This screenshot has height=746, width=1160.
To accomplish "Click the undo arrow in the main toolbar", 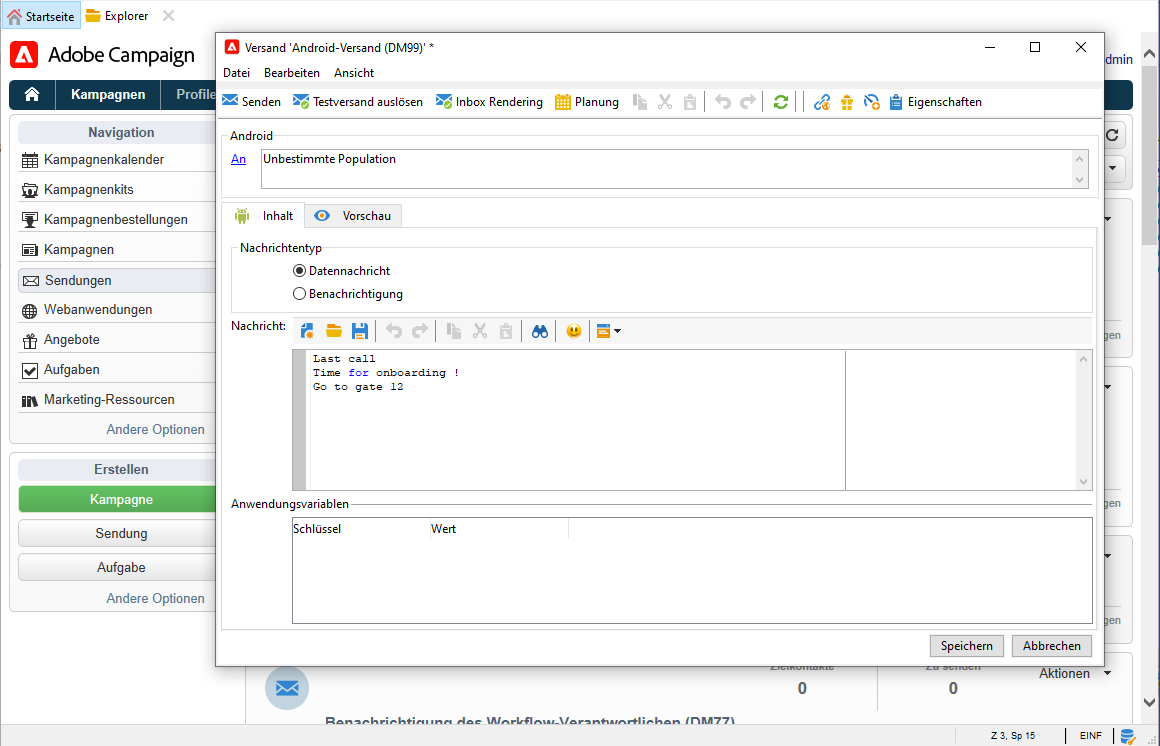I will (723, 101).
